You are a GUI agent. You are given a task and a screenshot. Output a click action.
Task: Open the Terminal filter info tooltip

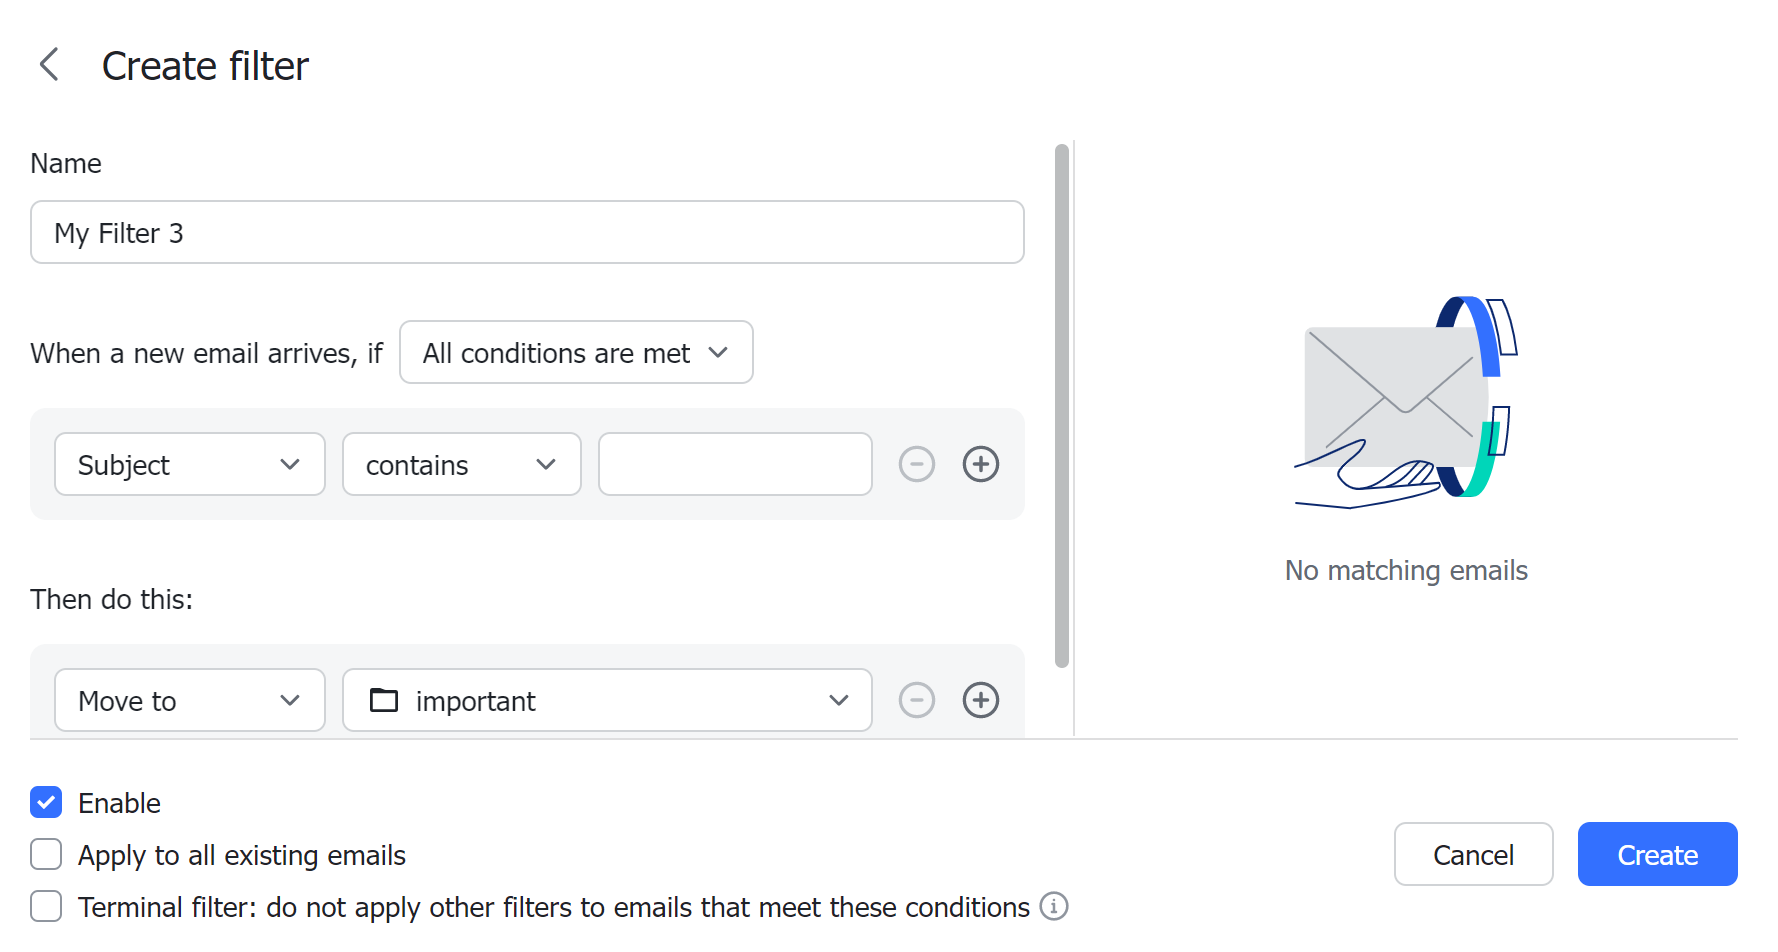click(1054, 906)
